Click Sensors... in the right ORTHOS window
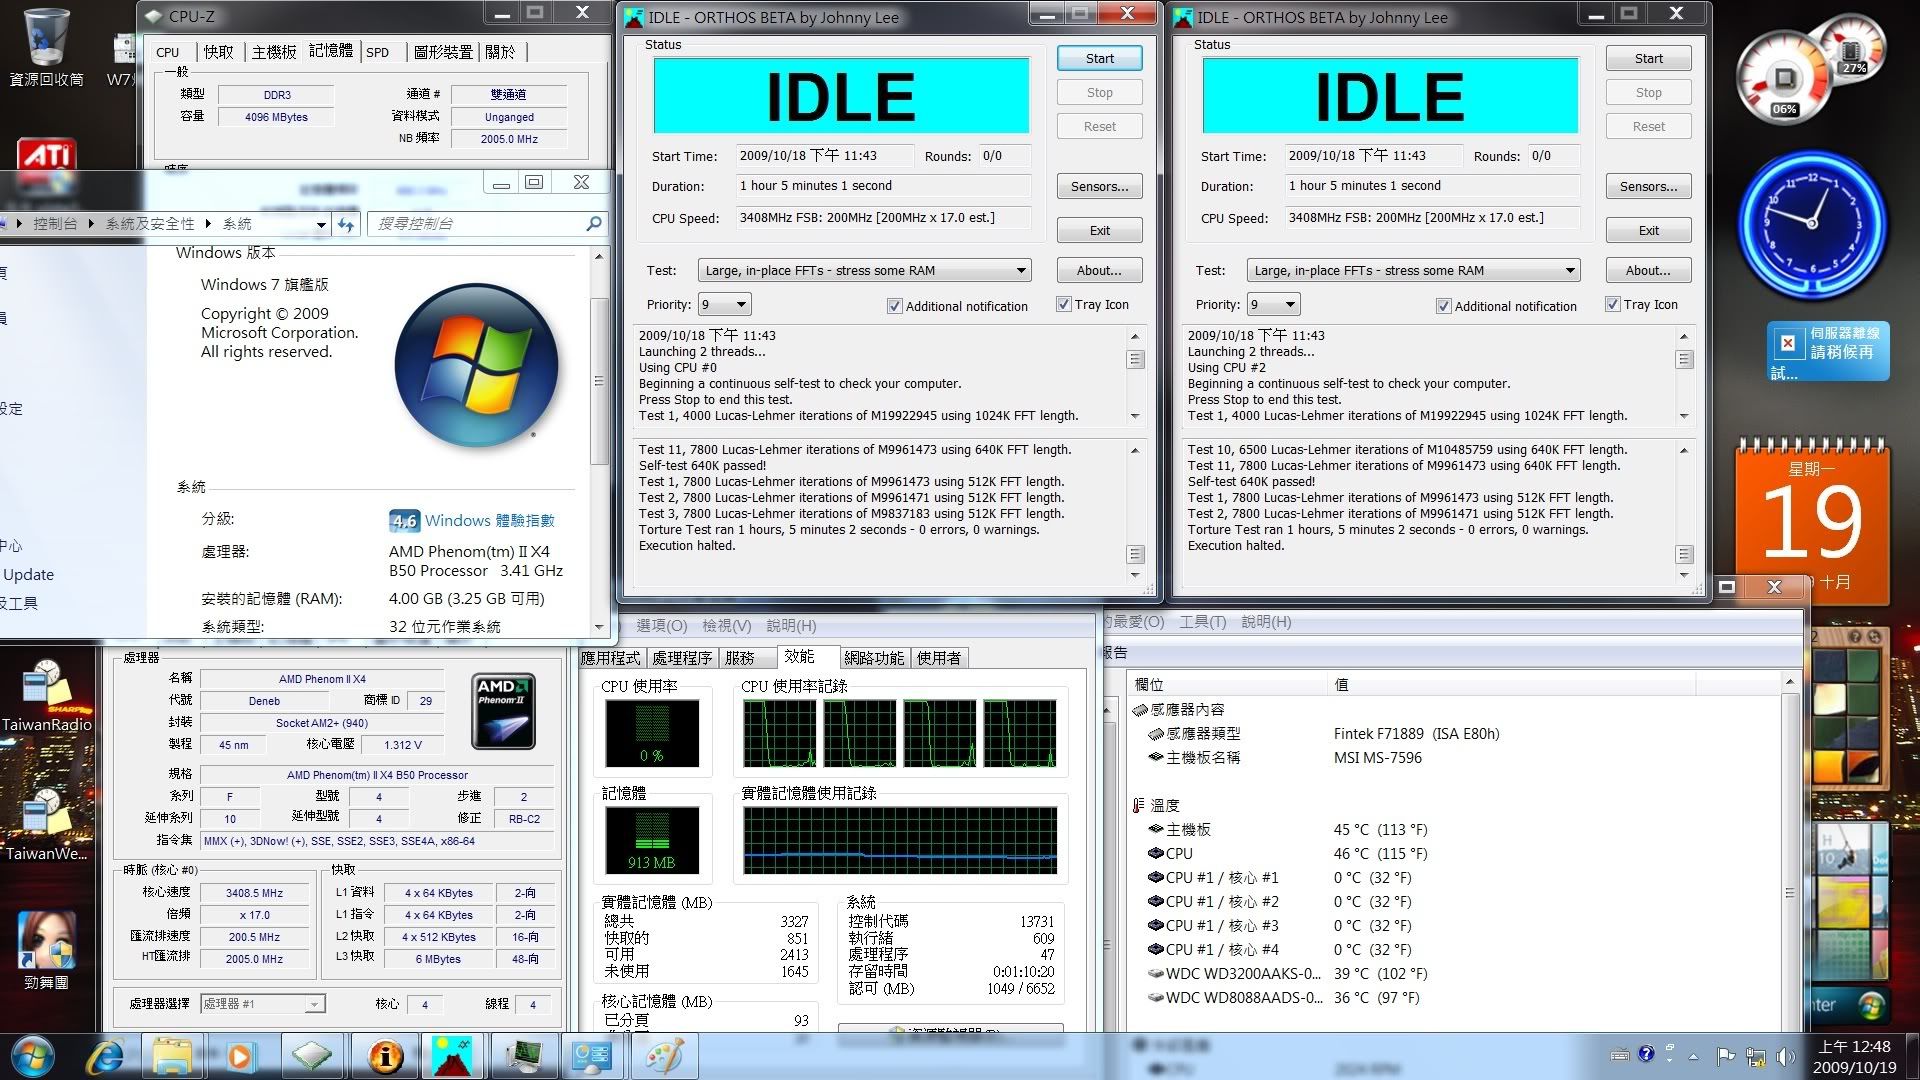The height and width of the screenshot is (1080, 1920). point(1648,186)
